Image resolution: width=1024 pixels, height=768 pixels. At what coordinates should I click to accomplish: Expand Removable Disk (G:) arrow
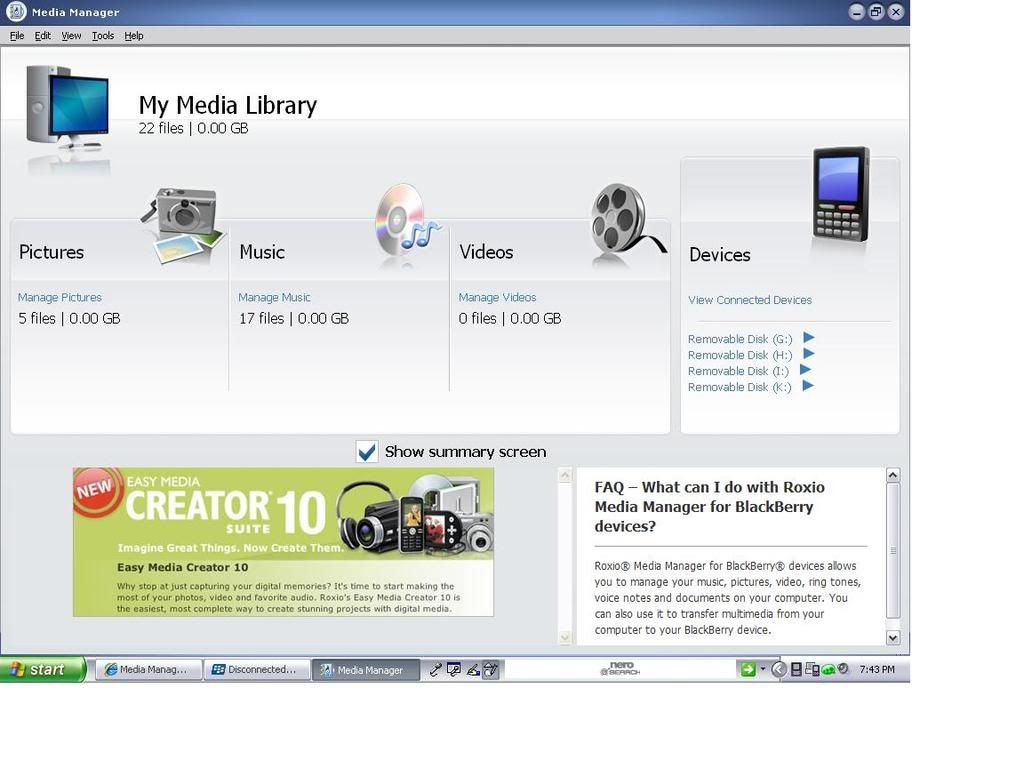809,338
